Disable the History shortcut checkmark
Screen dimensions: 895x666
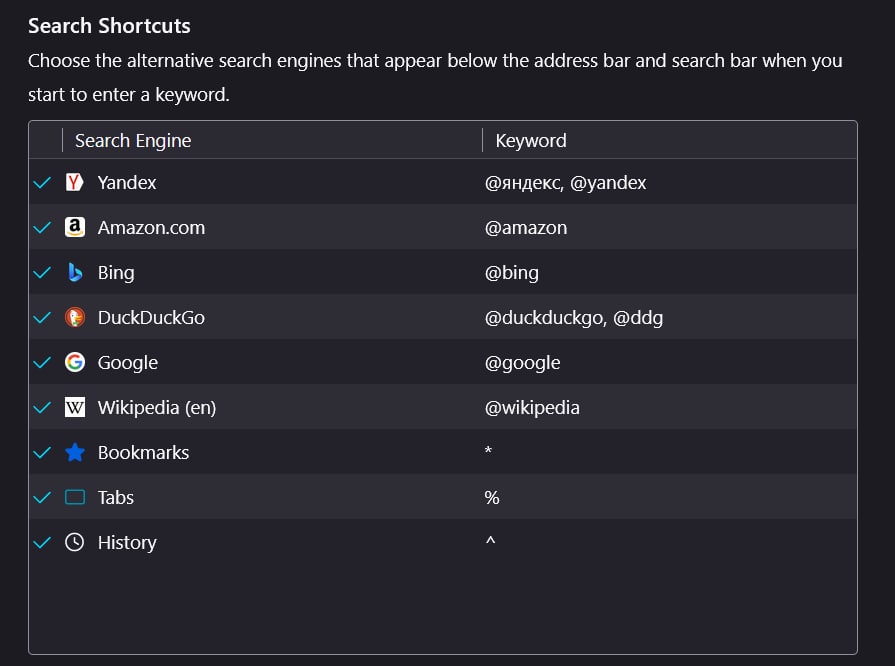pos(42,543)
